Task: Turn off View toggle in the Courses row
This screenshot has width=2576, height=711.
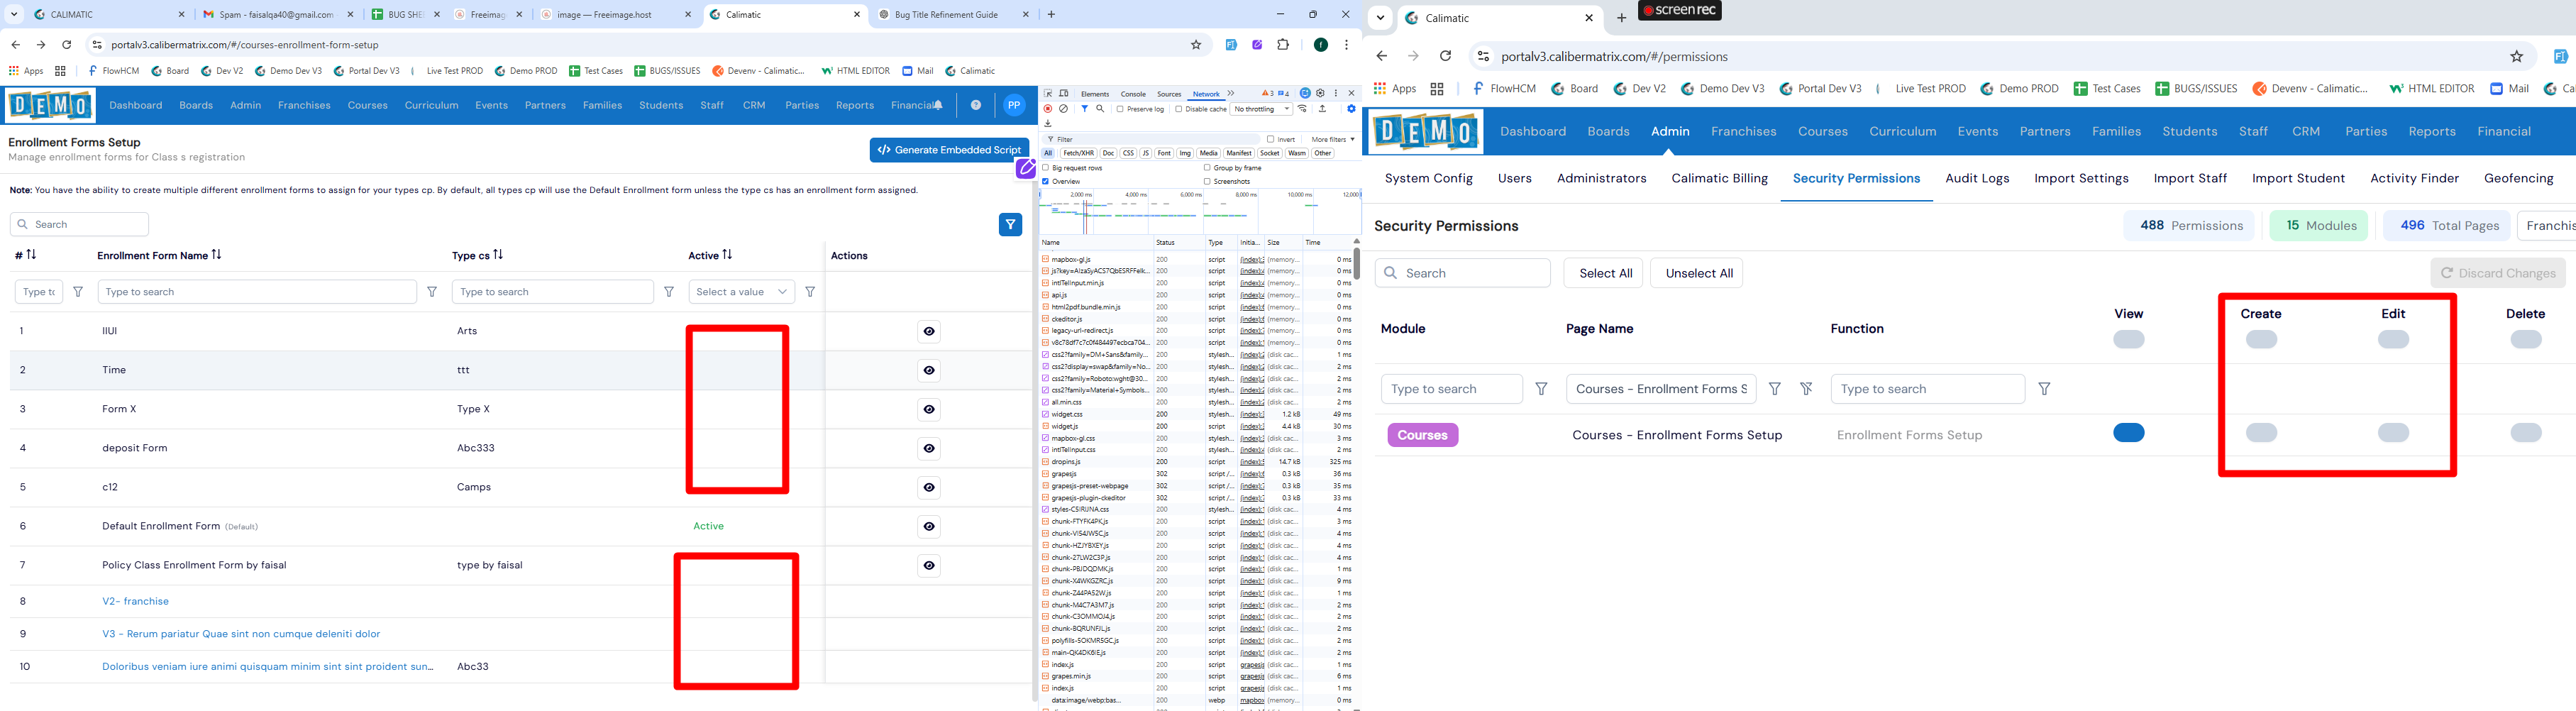Action: tap(2129, 433)
